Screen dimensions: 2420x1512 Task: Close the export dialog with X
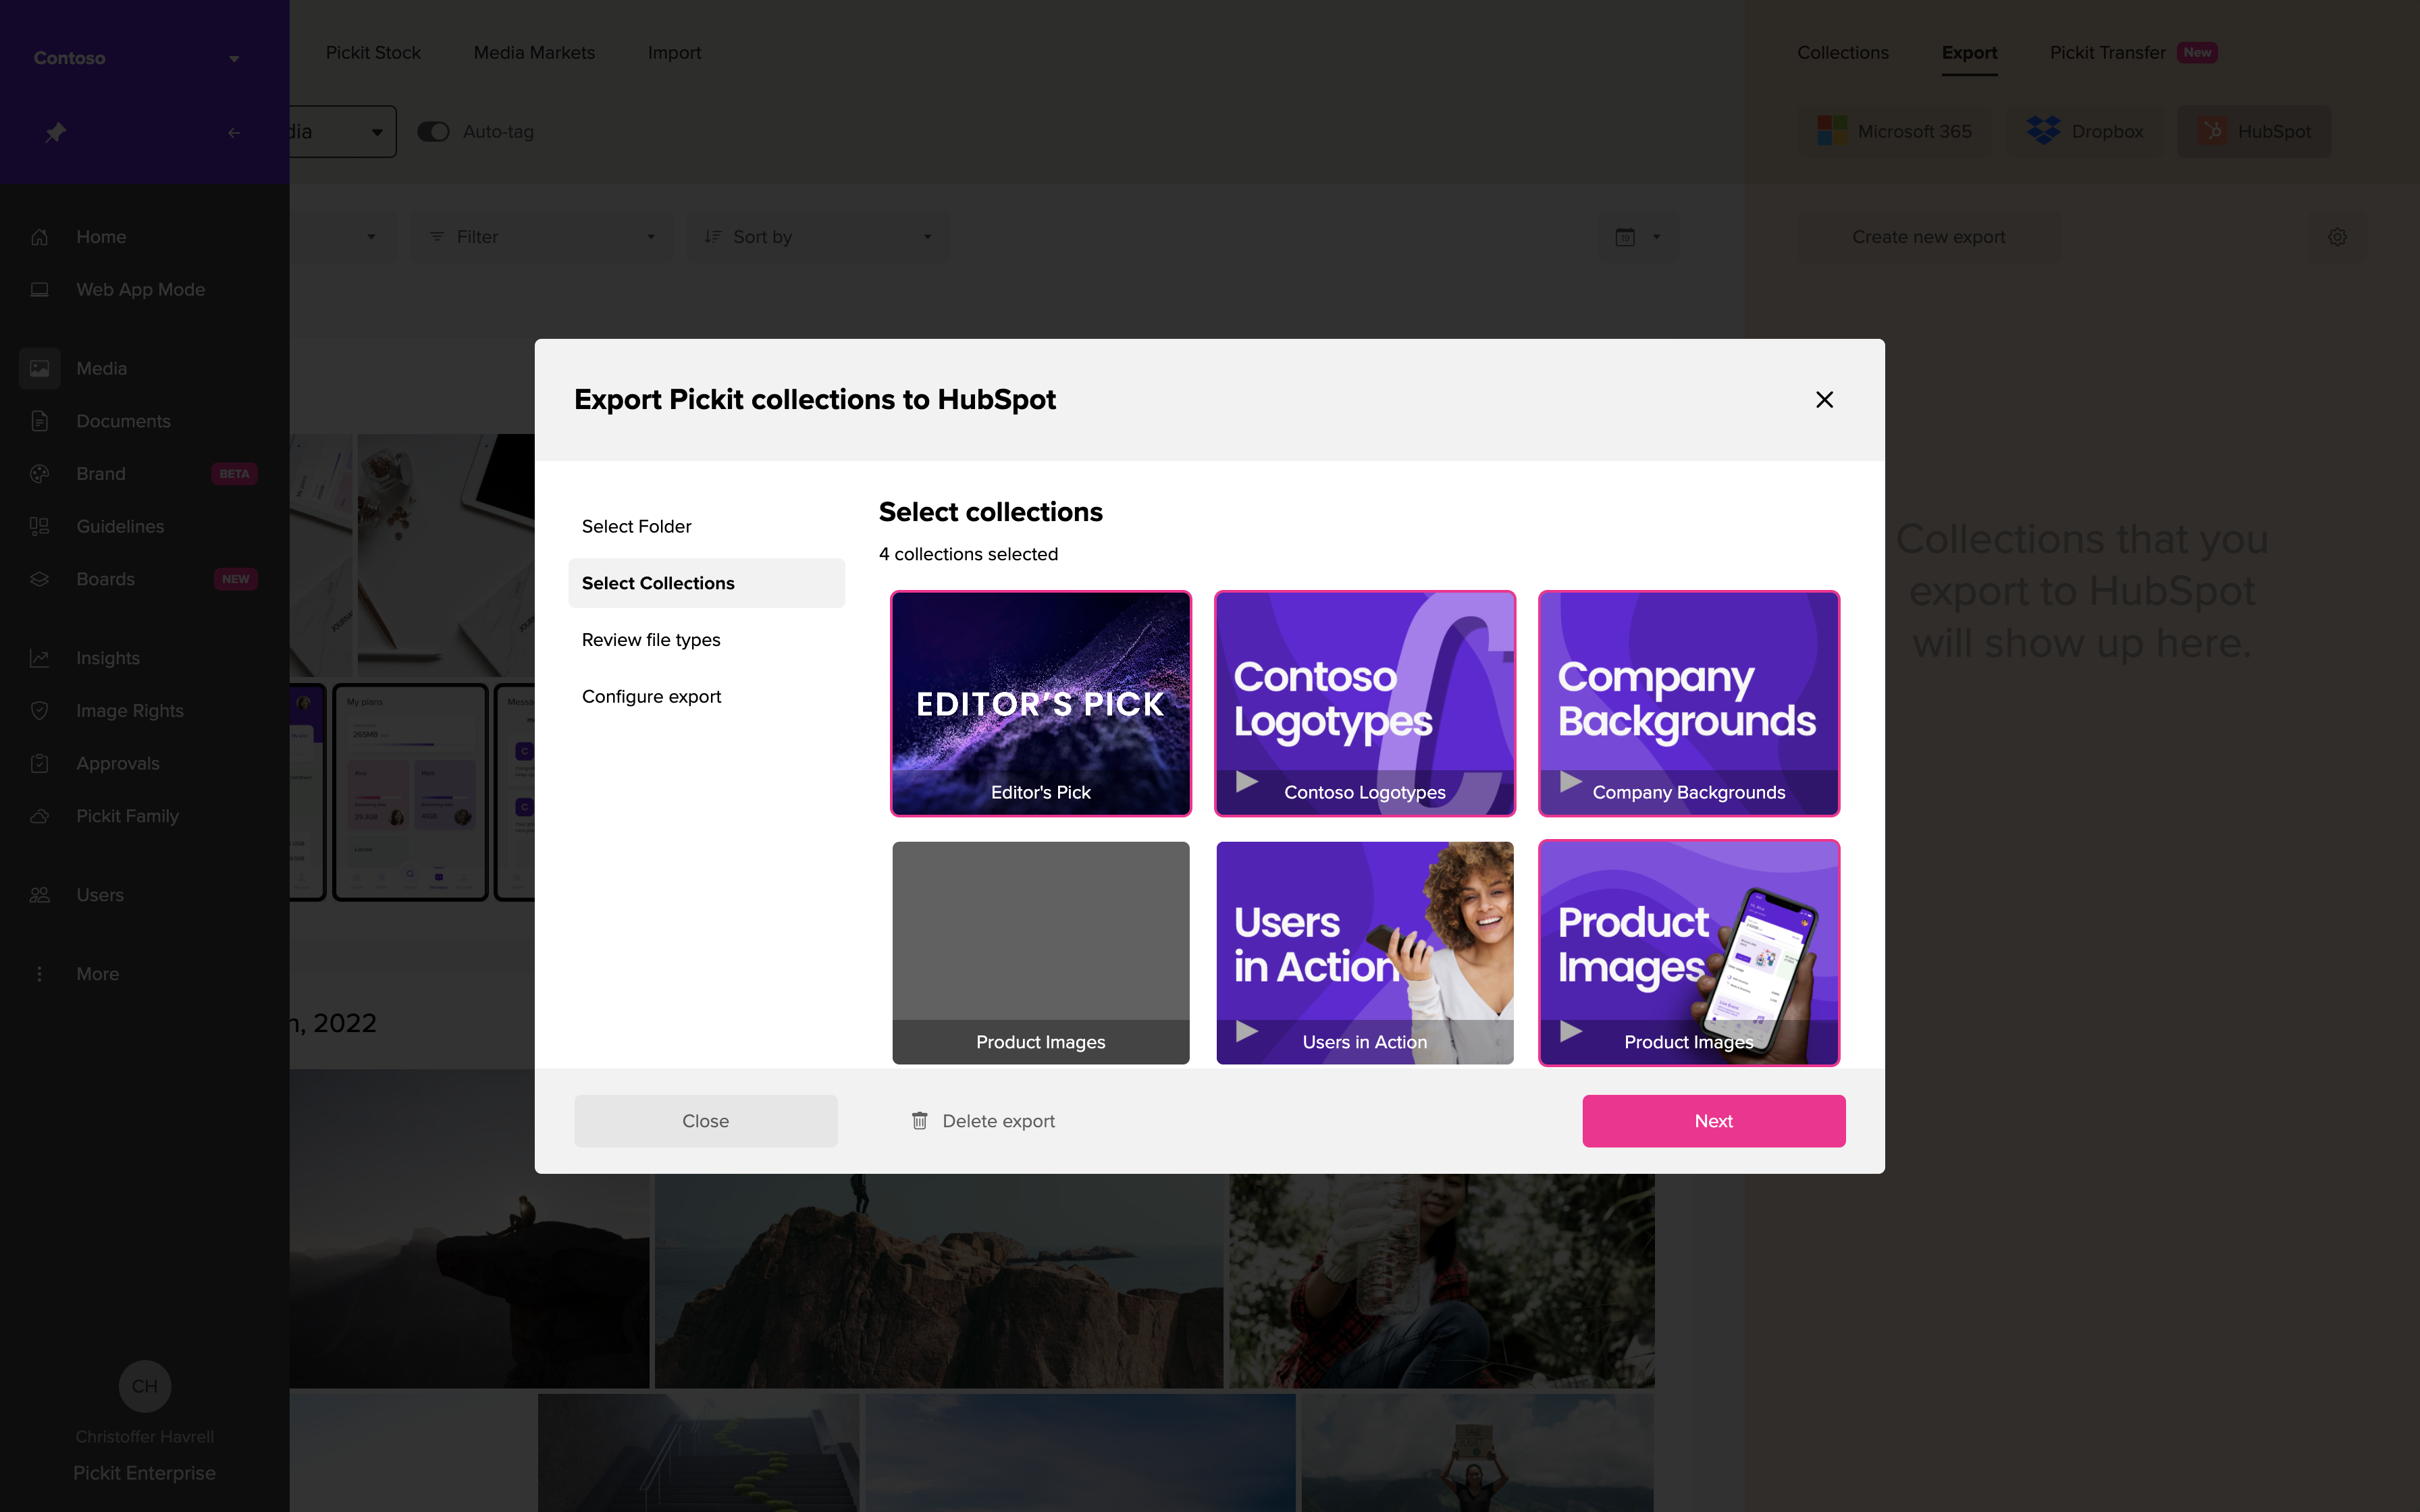[x=1824, y=400]
